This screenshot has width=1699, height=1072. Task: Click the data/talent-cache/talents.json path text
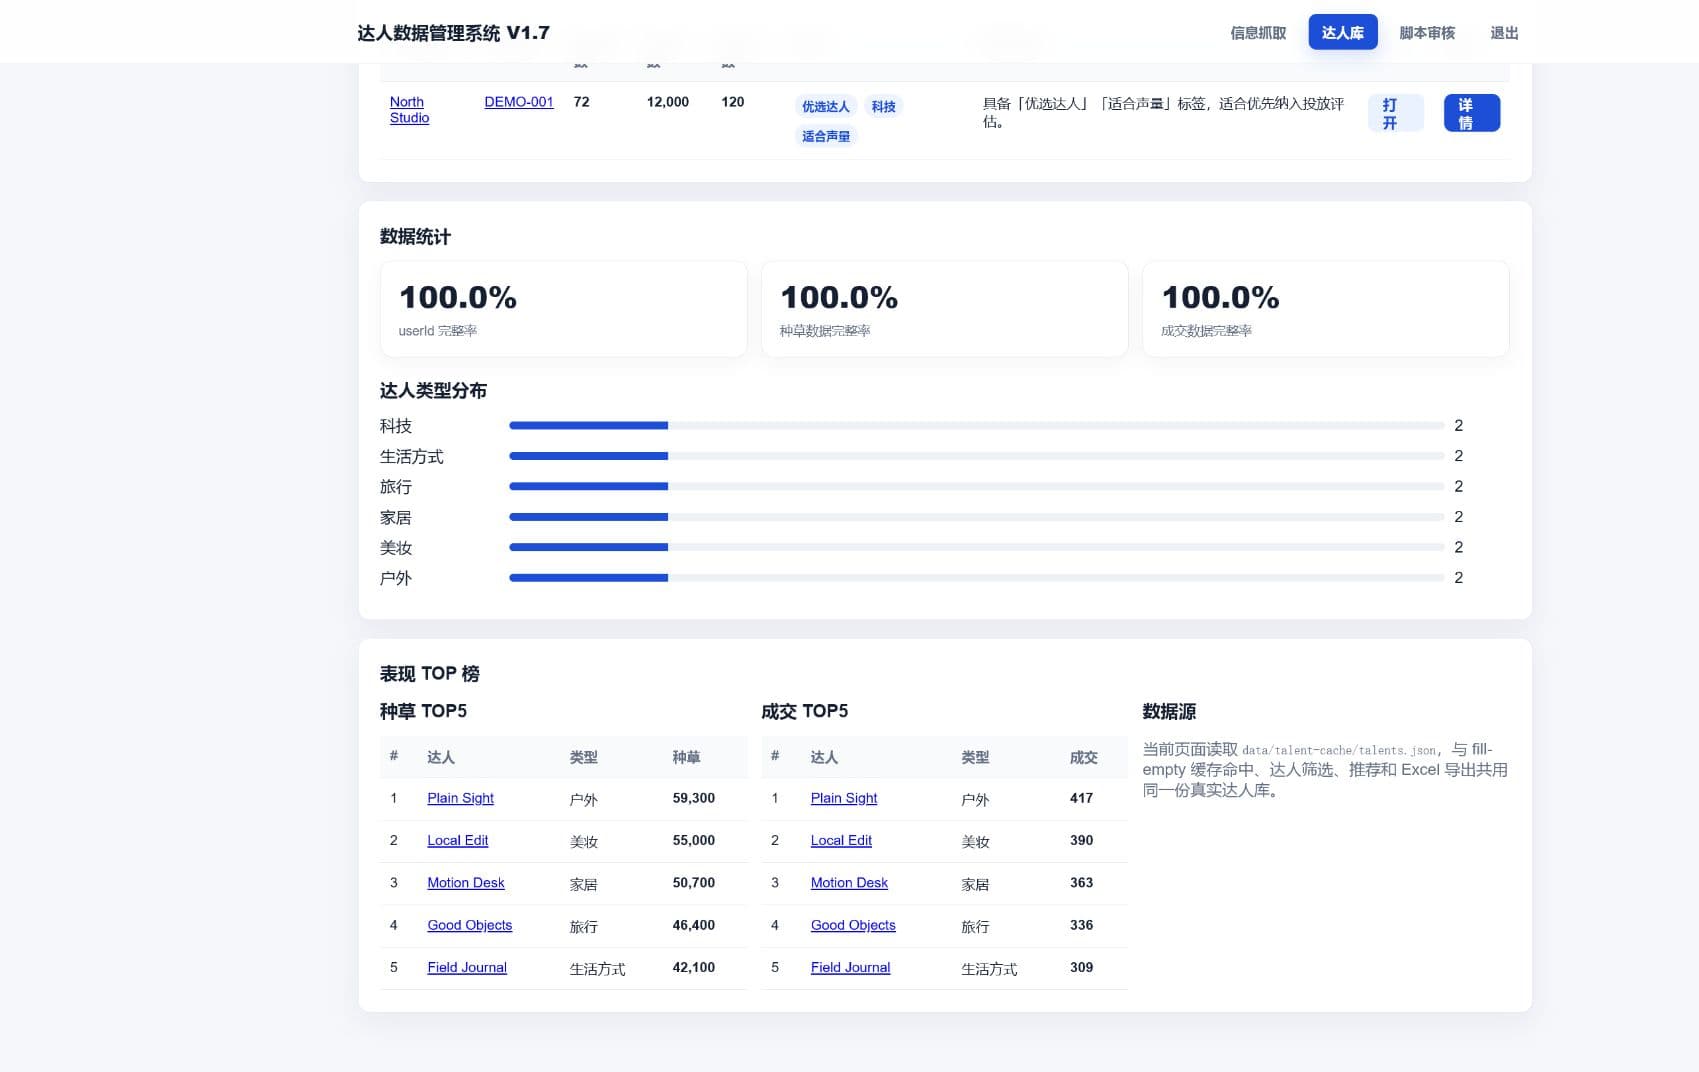[1340, 750]
